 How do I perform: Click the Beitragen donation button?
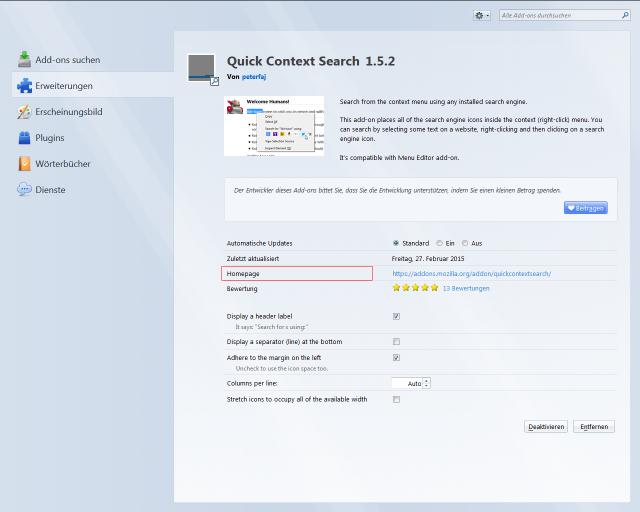[x=586, y=208]
